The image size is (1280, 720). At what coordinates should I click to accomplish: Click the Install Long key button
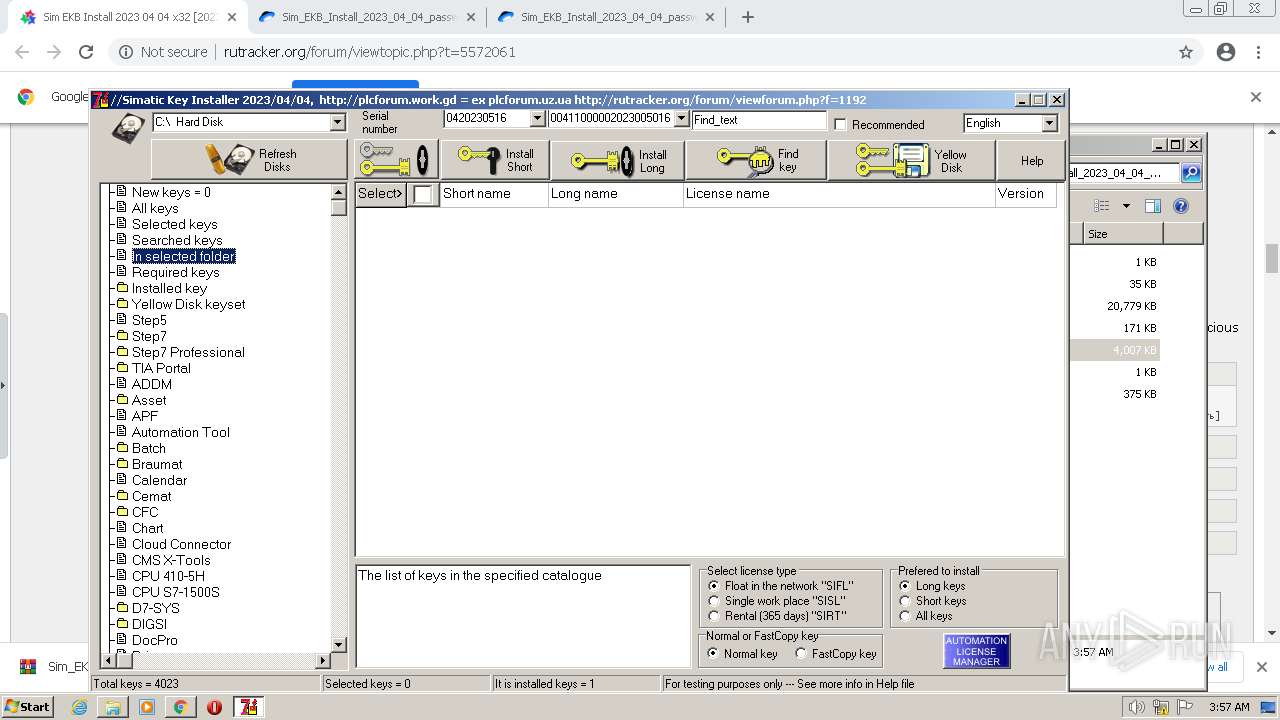tap(617, 160)
